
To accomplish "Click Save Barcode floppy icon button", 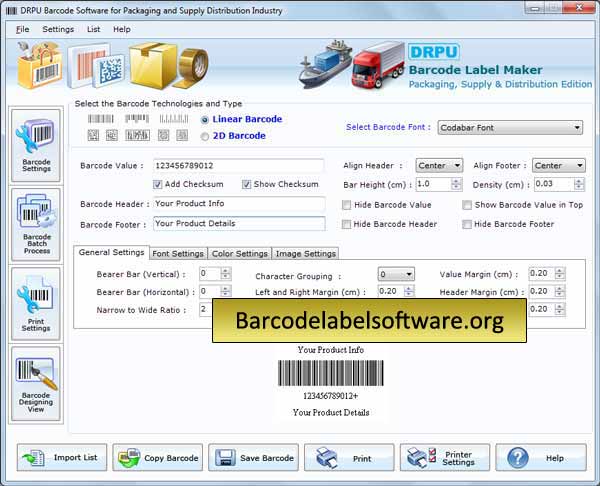I will coord(253,457).
